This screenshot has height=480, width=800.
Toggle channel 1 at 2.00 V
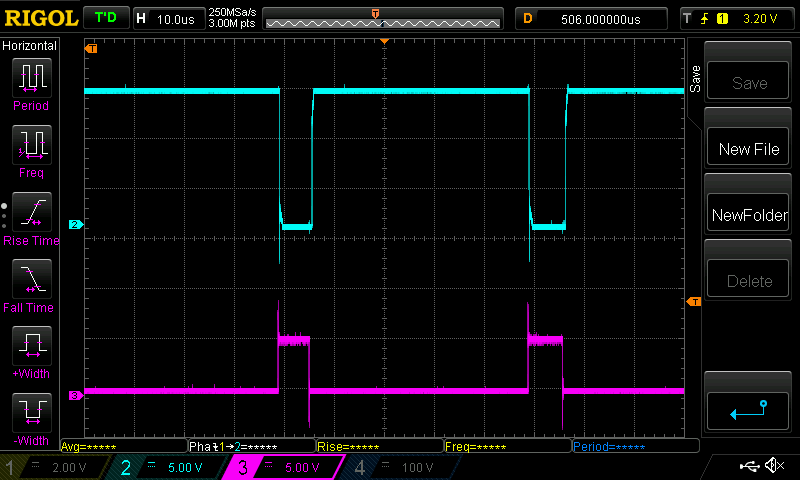click(x=55, y=467)
